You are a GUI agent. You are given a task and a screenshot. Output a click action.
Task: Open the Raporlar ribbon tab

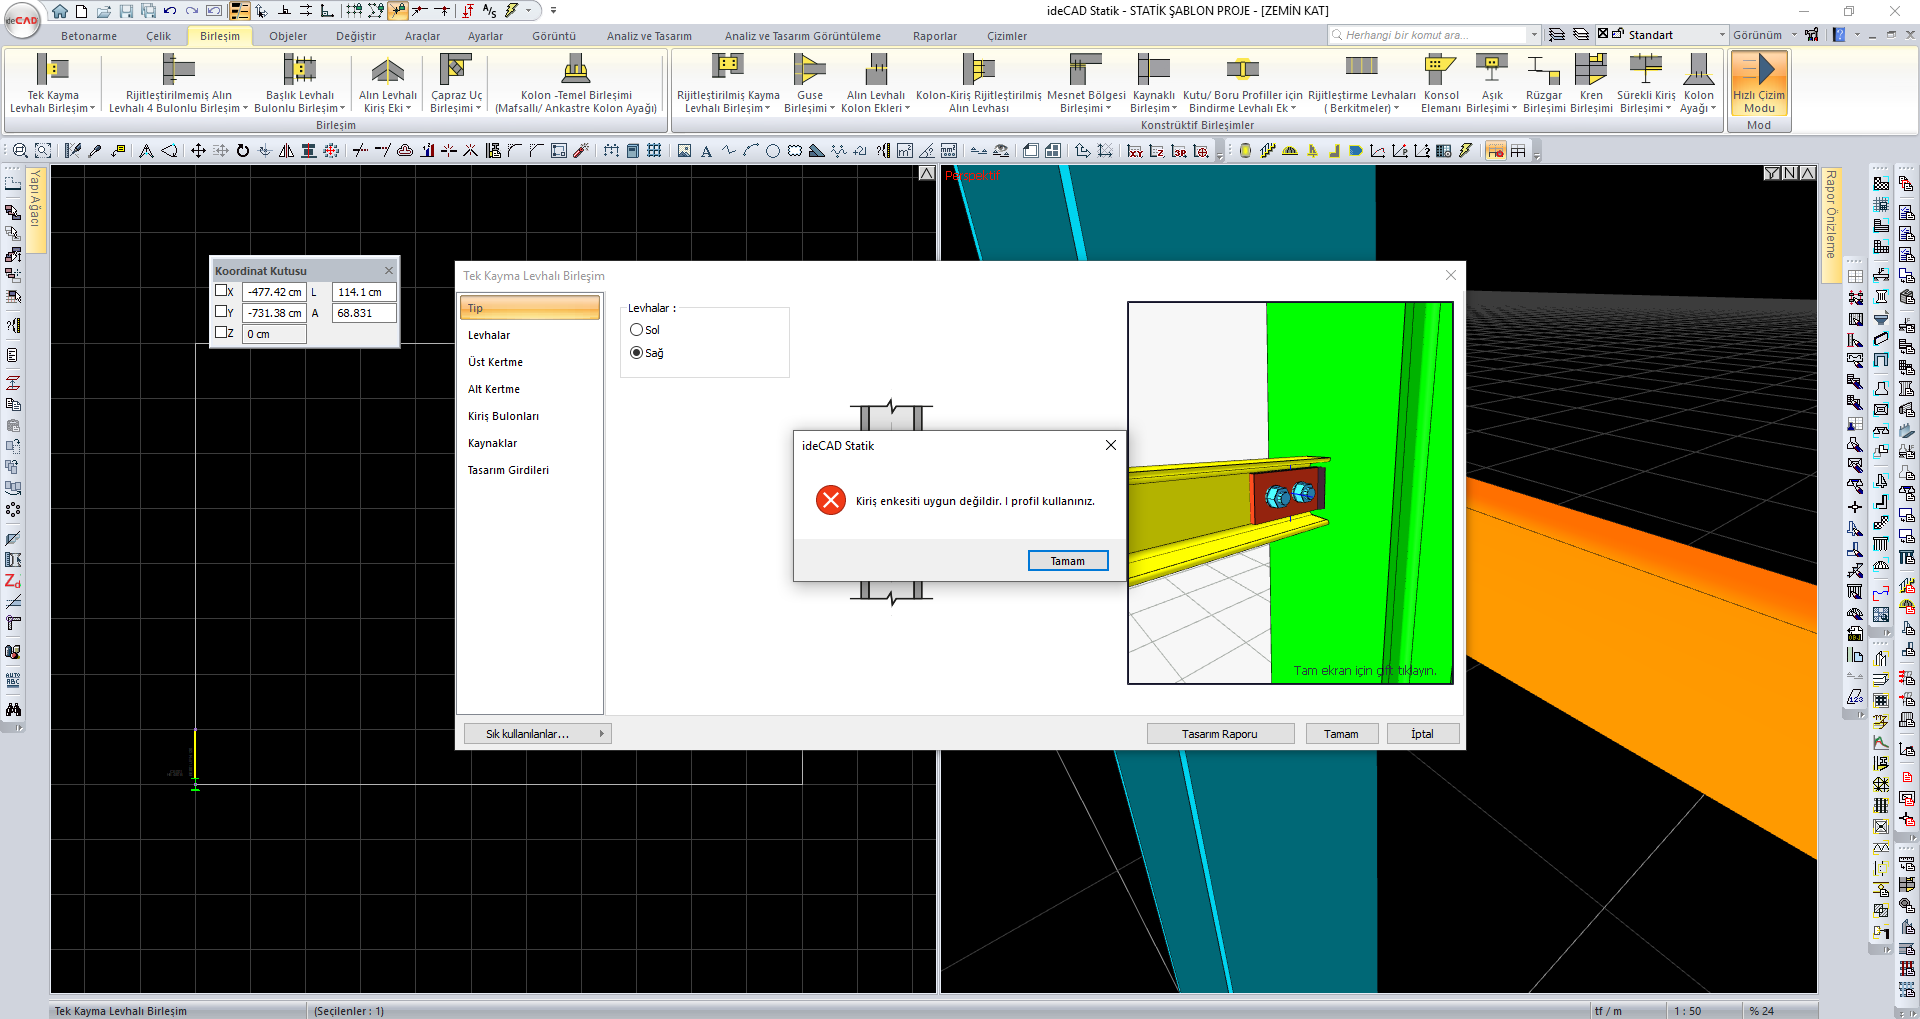point(935,36)
